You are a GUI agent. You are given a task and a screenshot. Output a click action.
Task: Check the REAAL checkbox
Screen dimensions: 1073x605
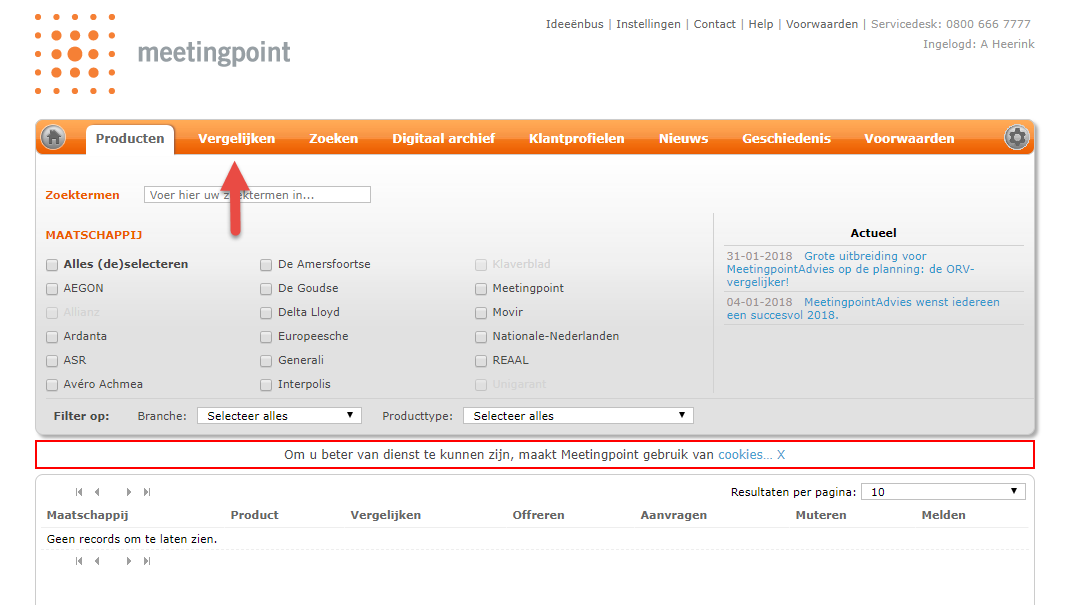tap(481, 361)
